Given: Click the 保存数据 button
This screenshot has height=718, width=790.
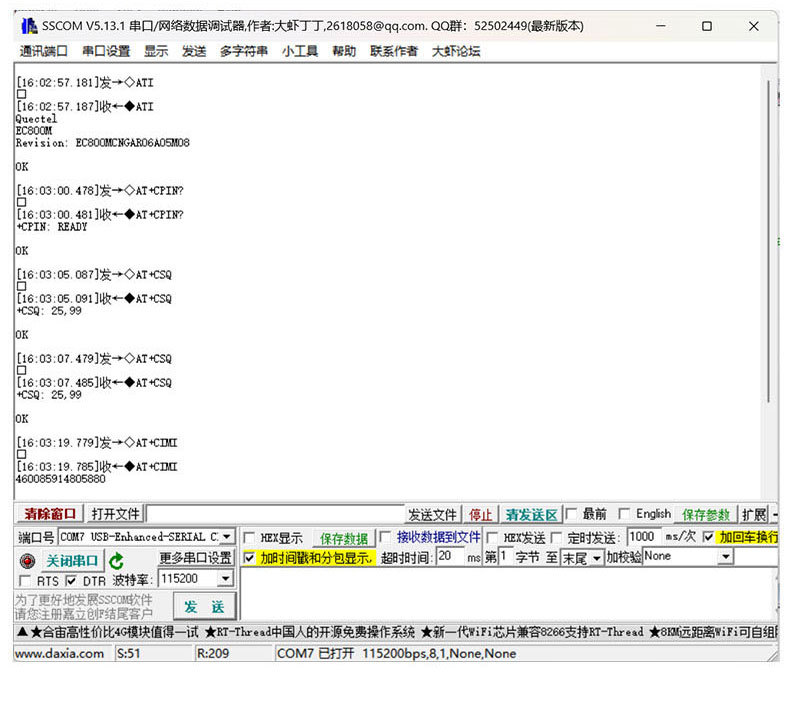Looking at the screenshot, I should [x=344, y=538].
